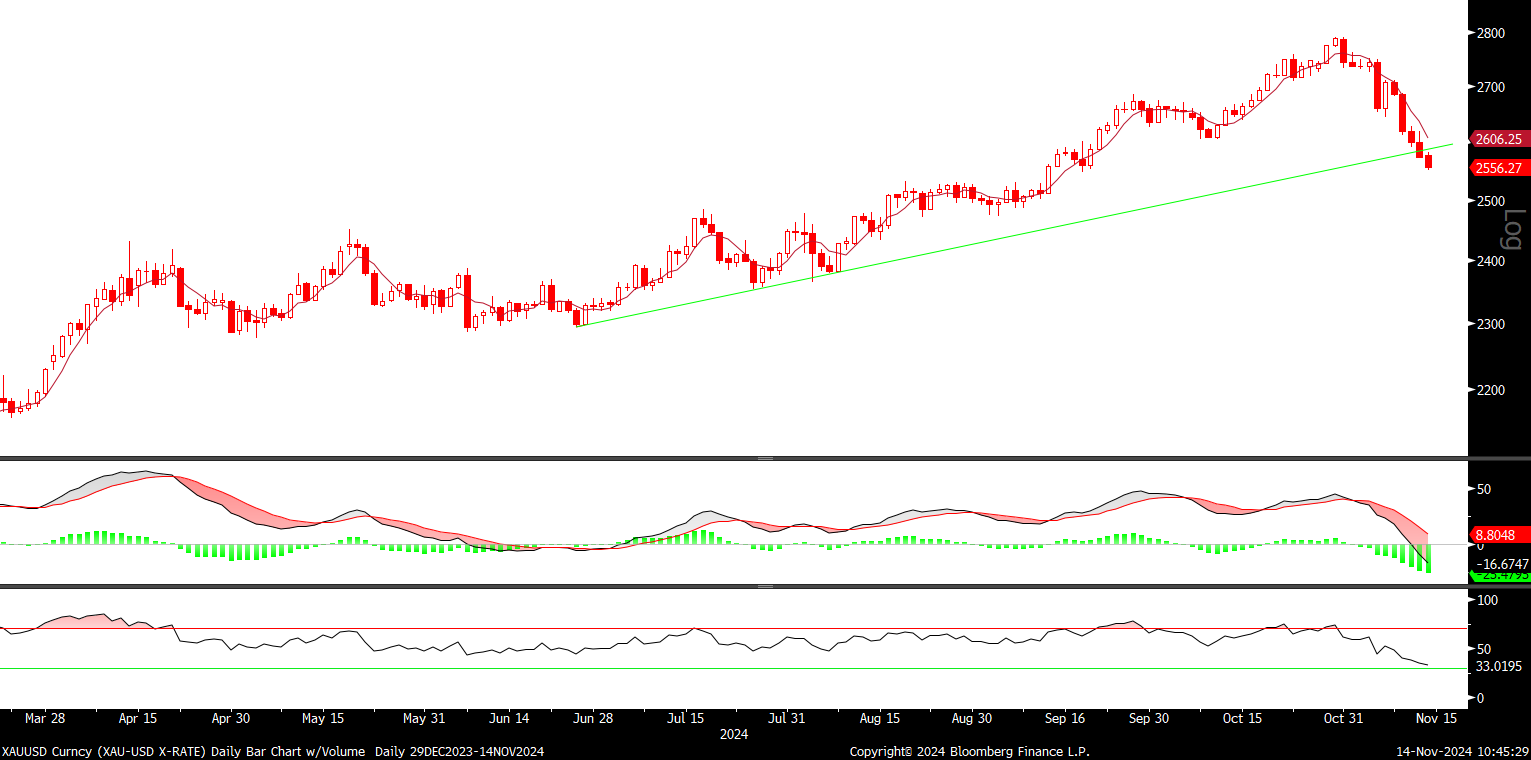Click the green MACD histogram value tag

click(1500, 576)
